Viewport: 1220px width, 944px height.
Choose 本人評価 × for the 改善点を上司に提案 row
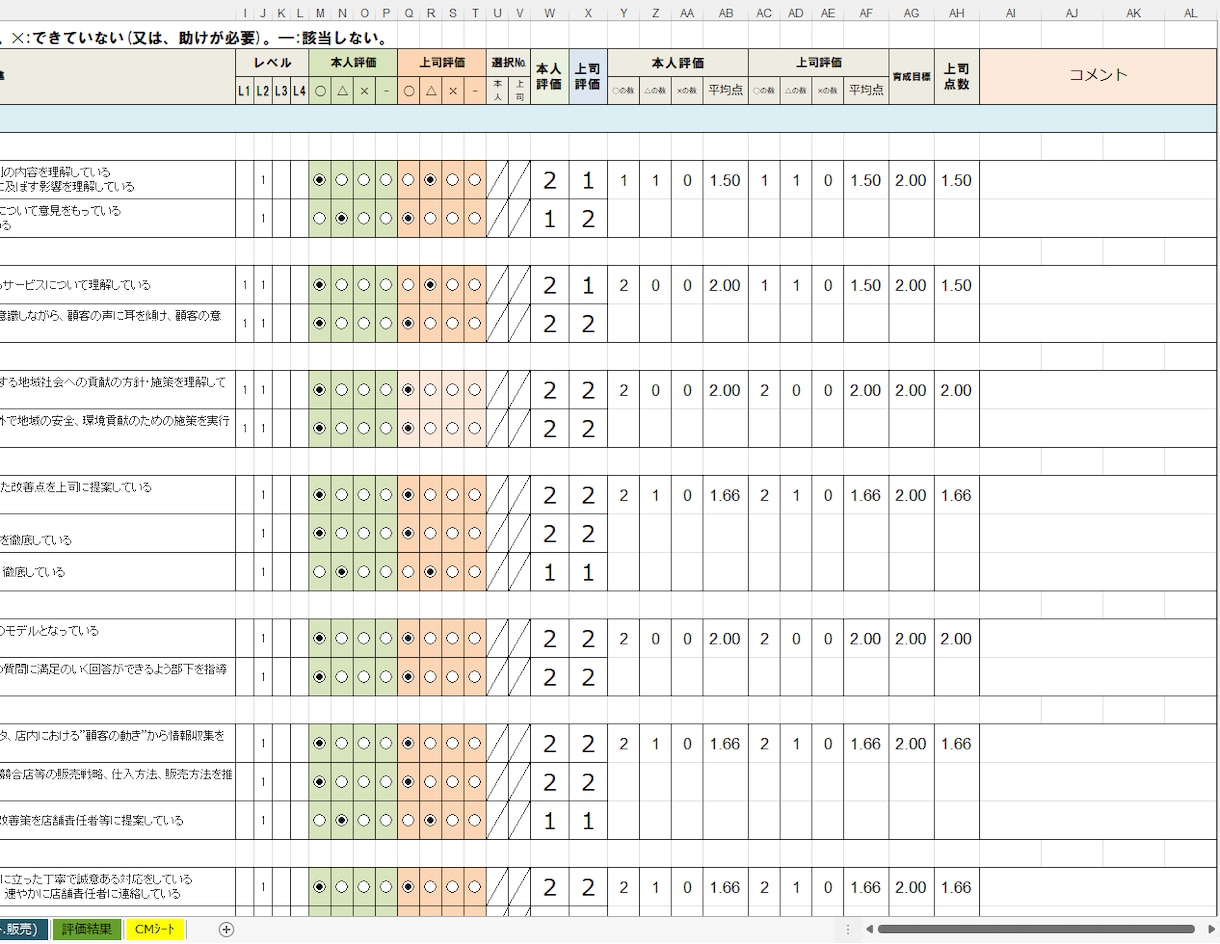click(x=364, y=495)
